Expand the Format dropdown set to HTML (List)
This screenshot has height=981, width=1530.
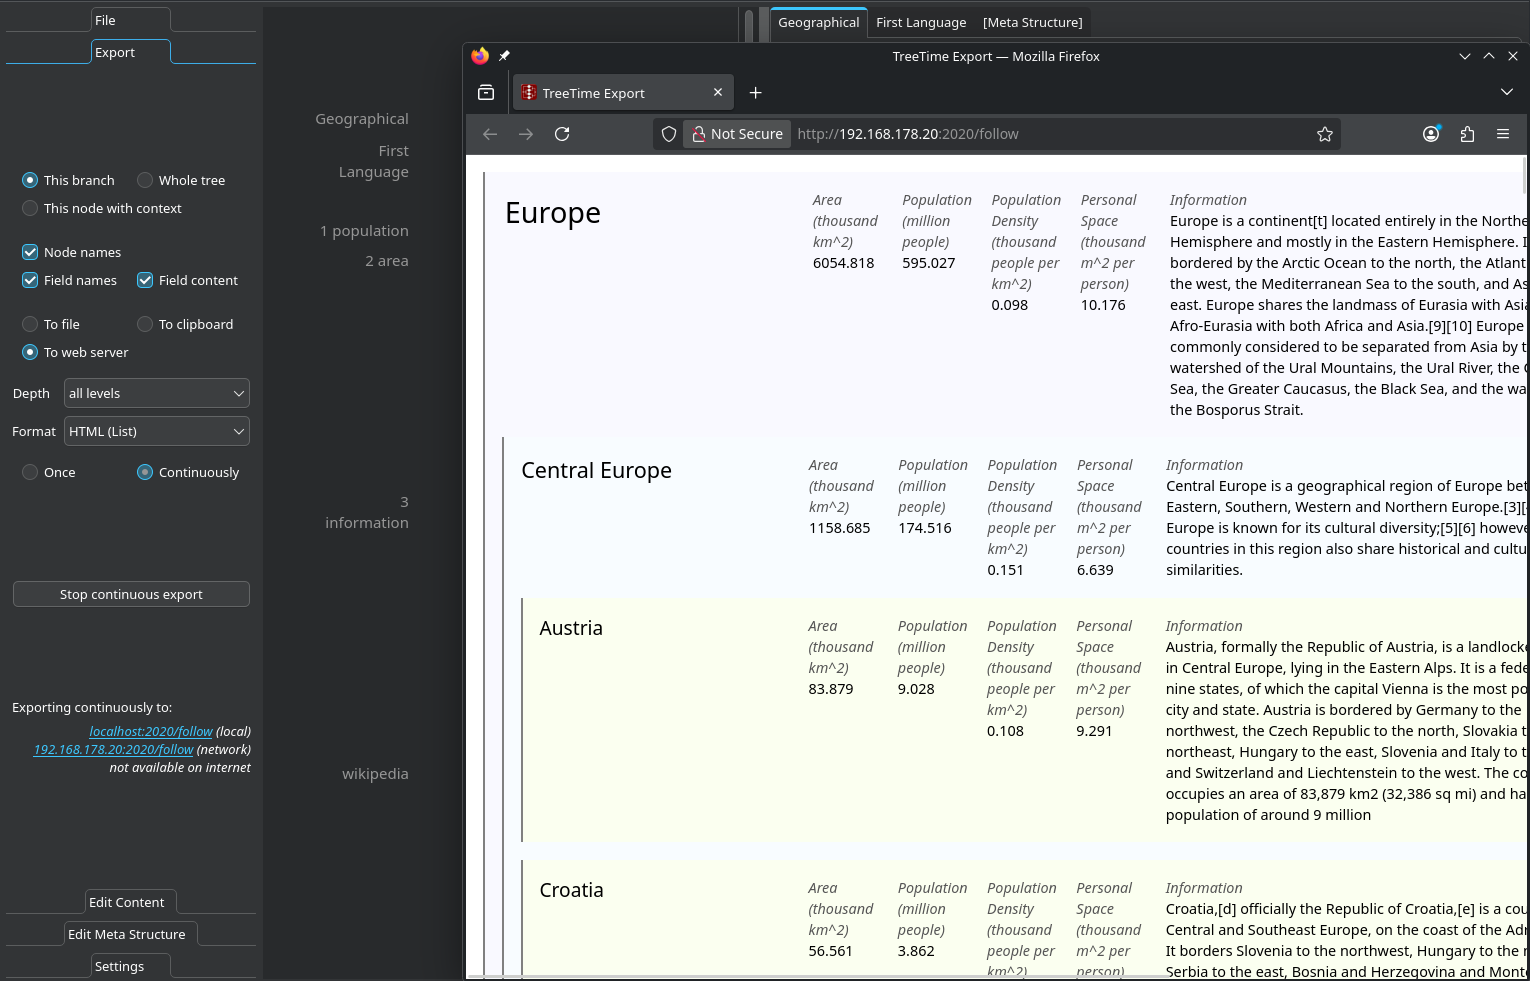pyautogui.click(x=156, y=431)
